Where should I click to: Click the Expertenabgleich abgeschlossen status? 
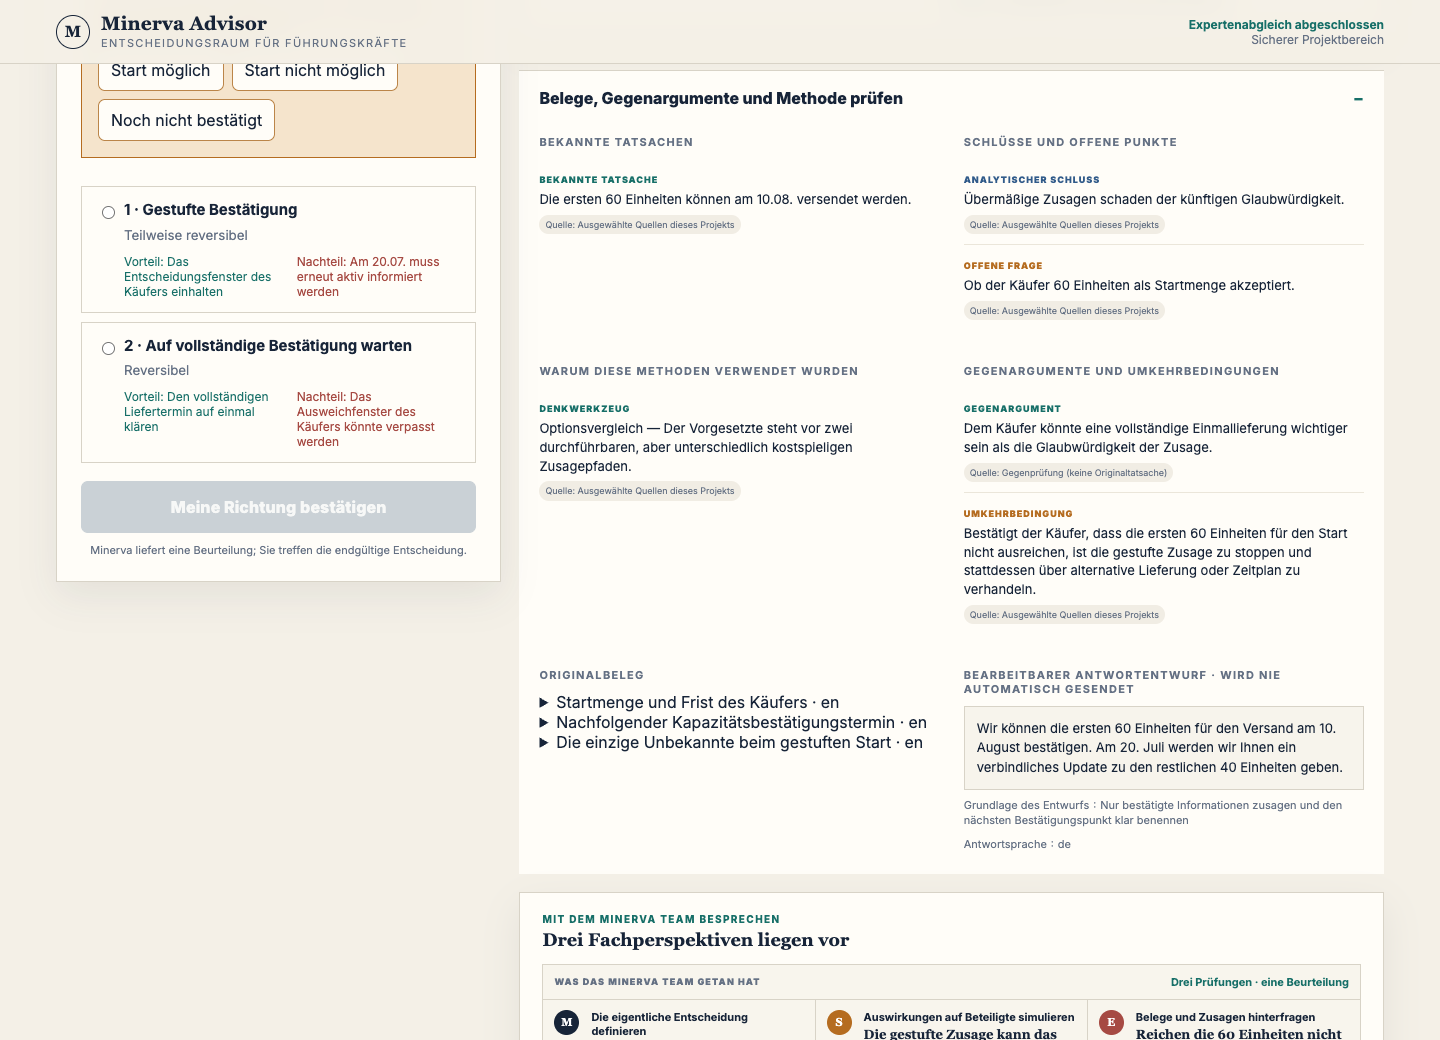(x=1286, y=25)
